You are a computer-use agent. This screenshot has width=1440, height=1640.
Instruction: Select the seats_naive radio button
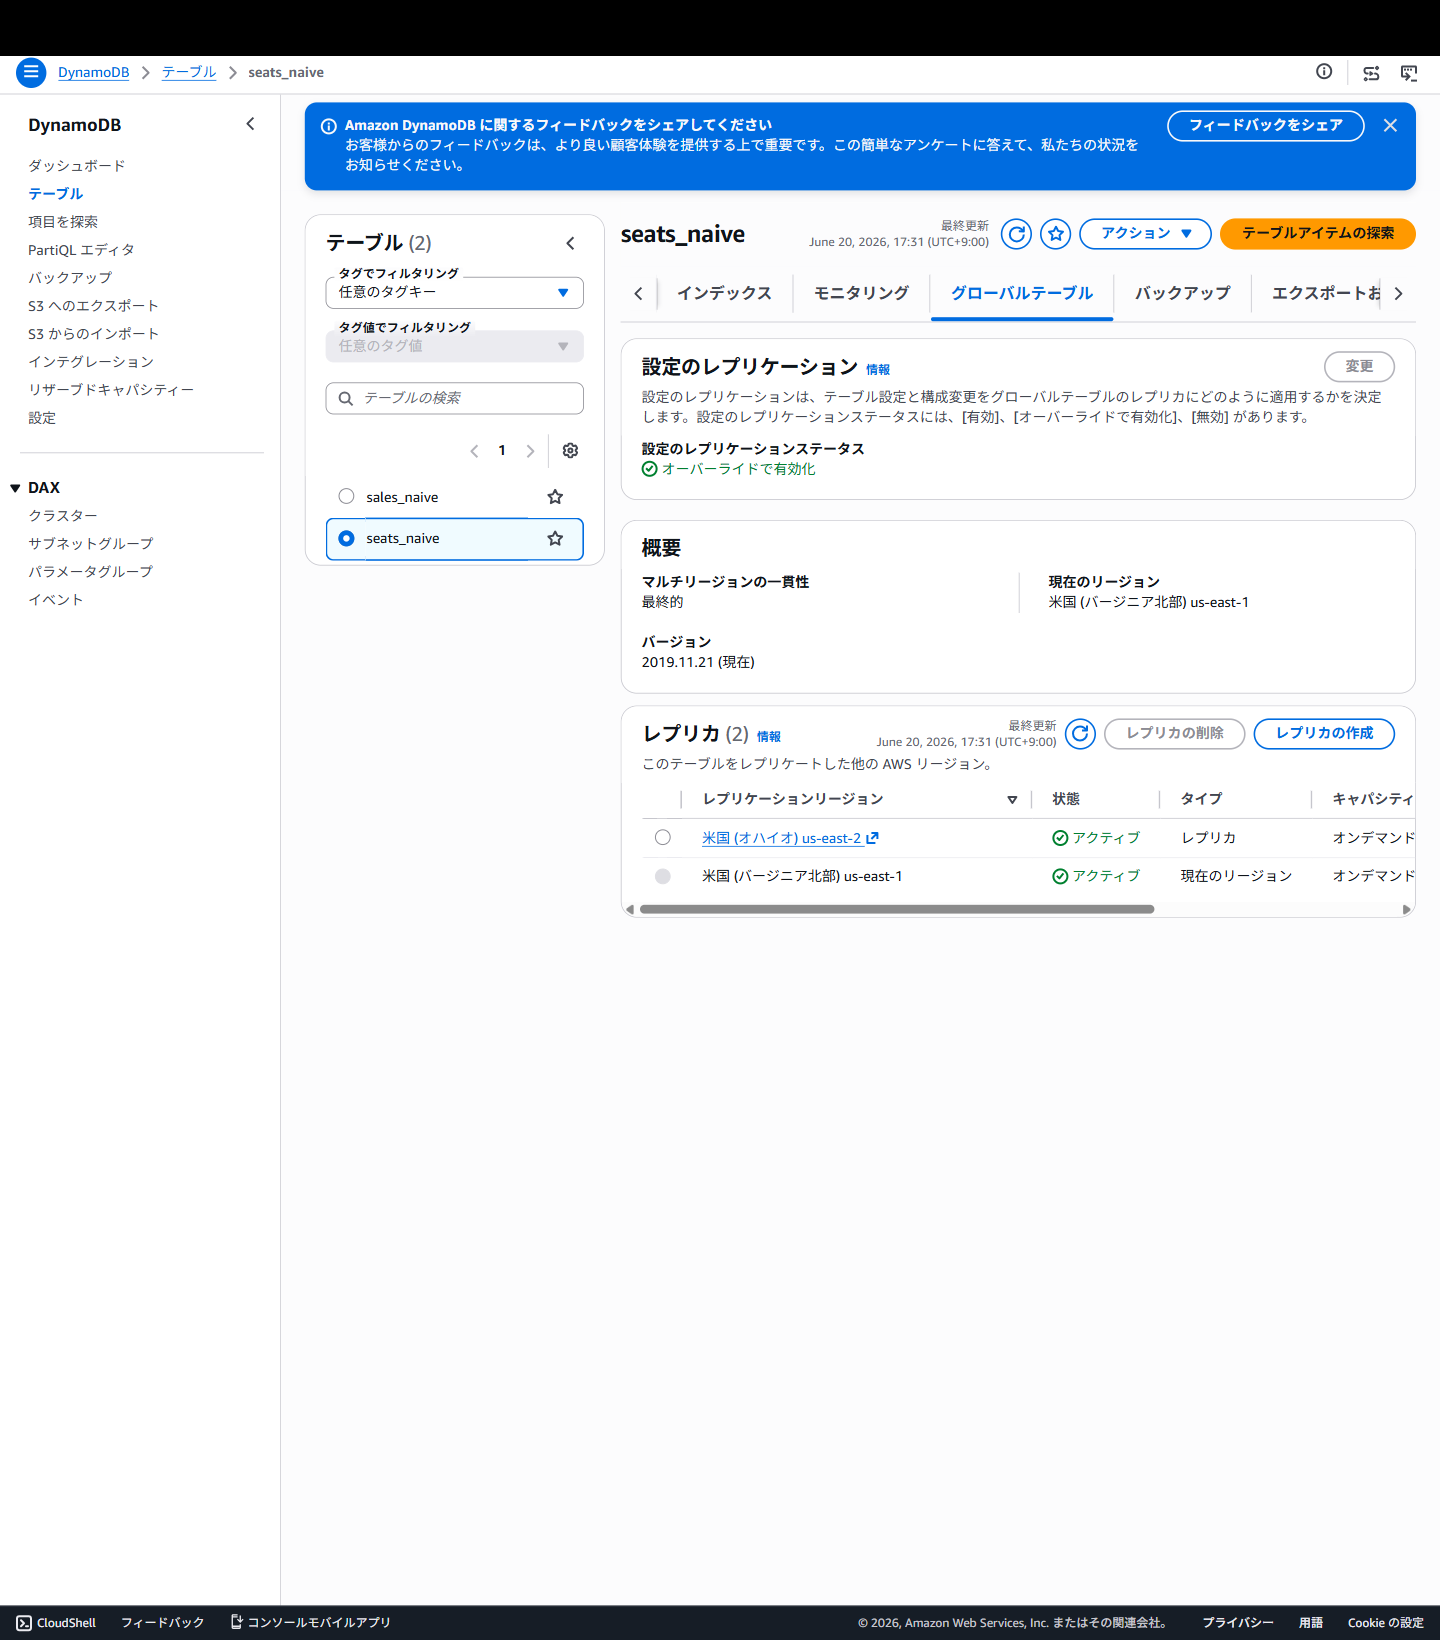(x=346, y=538)
